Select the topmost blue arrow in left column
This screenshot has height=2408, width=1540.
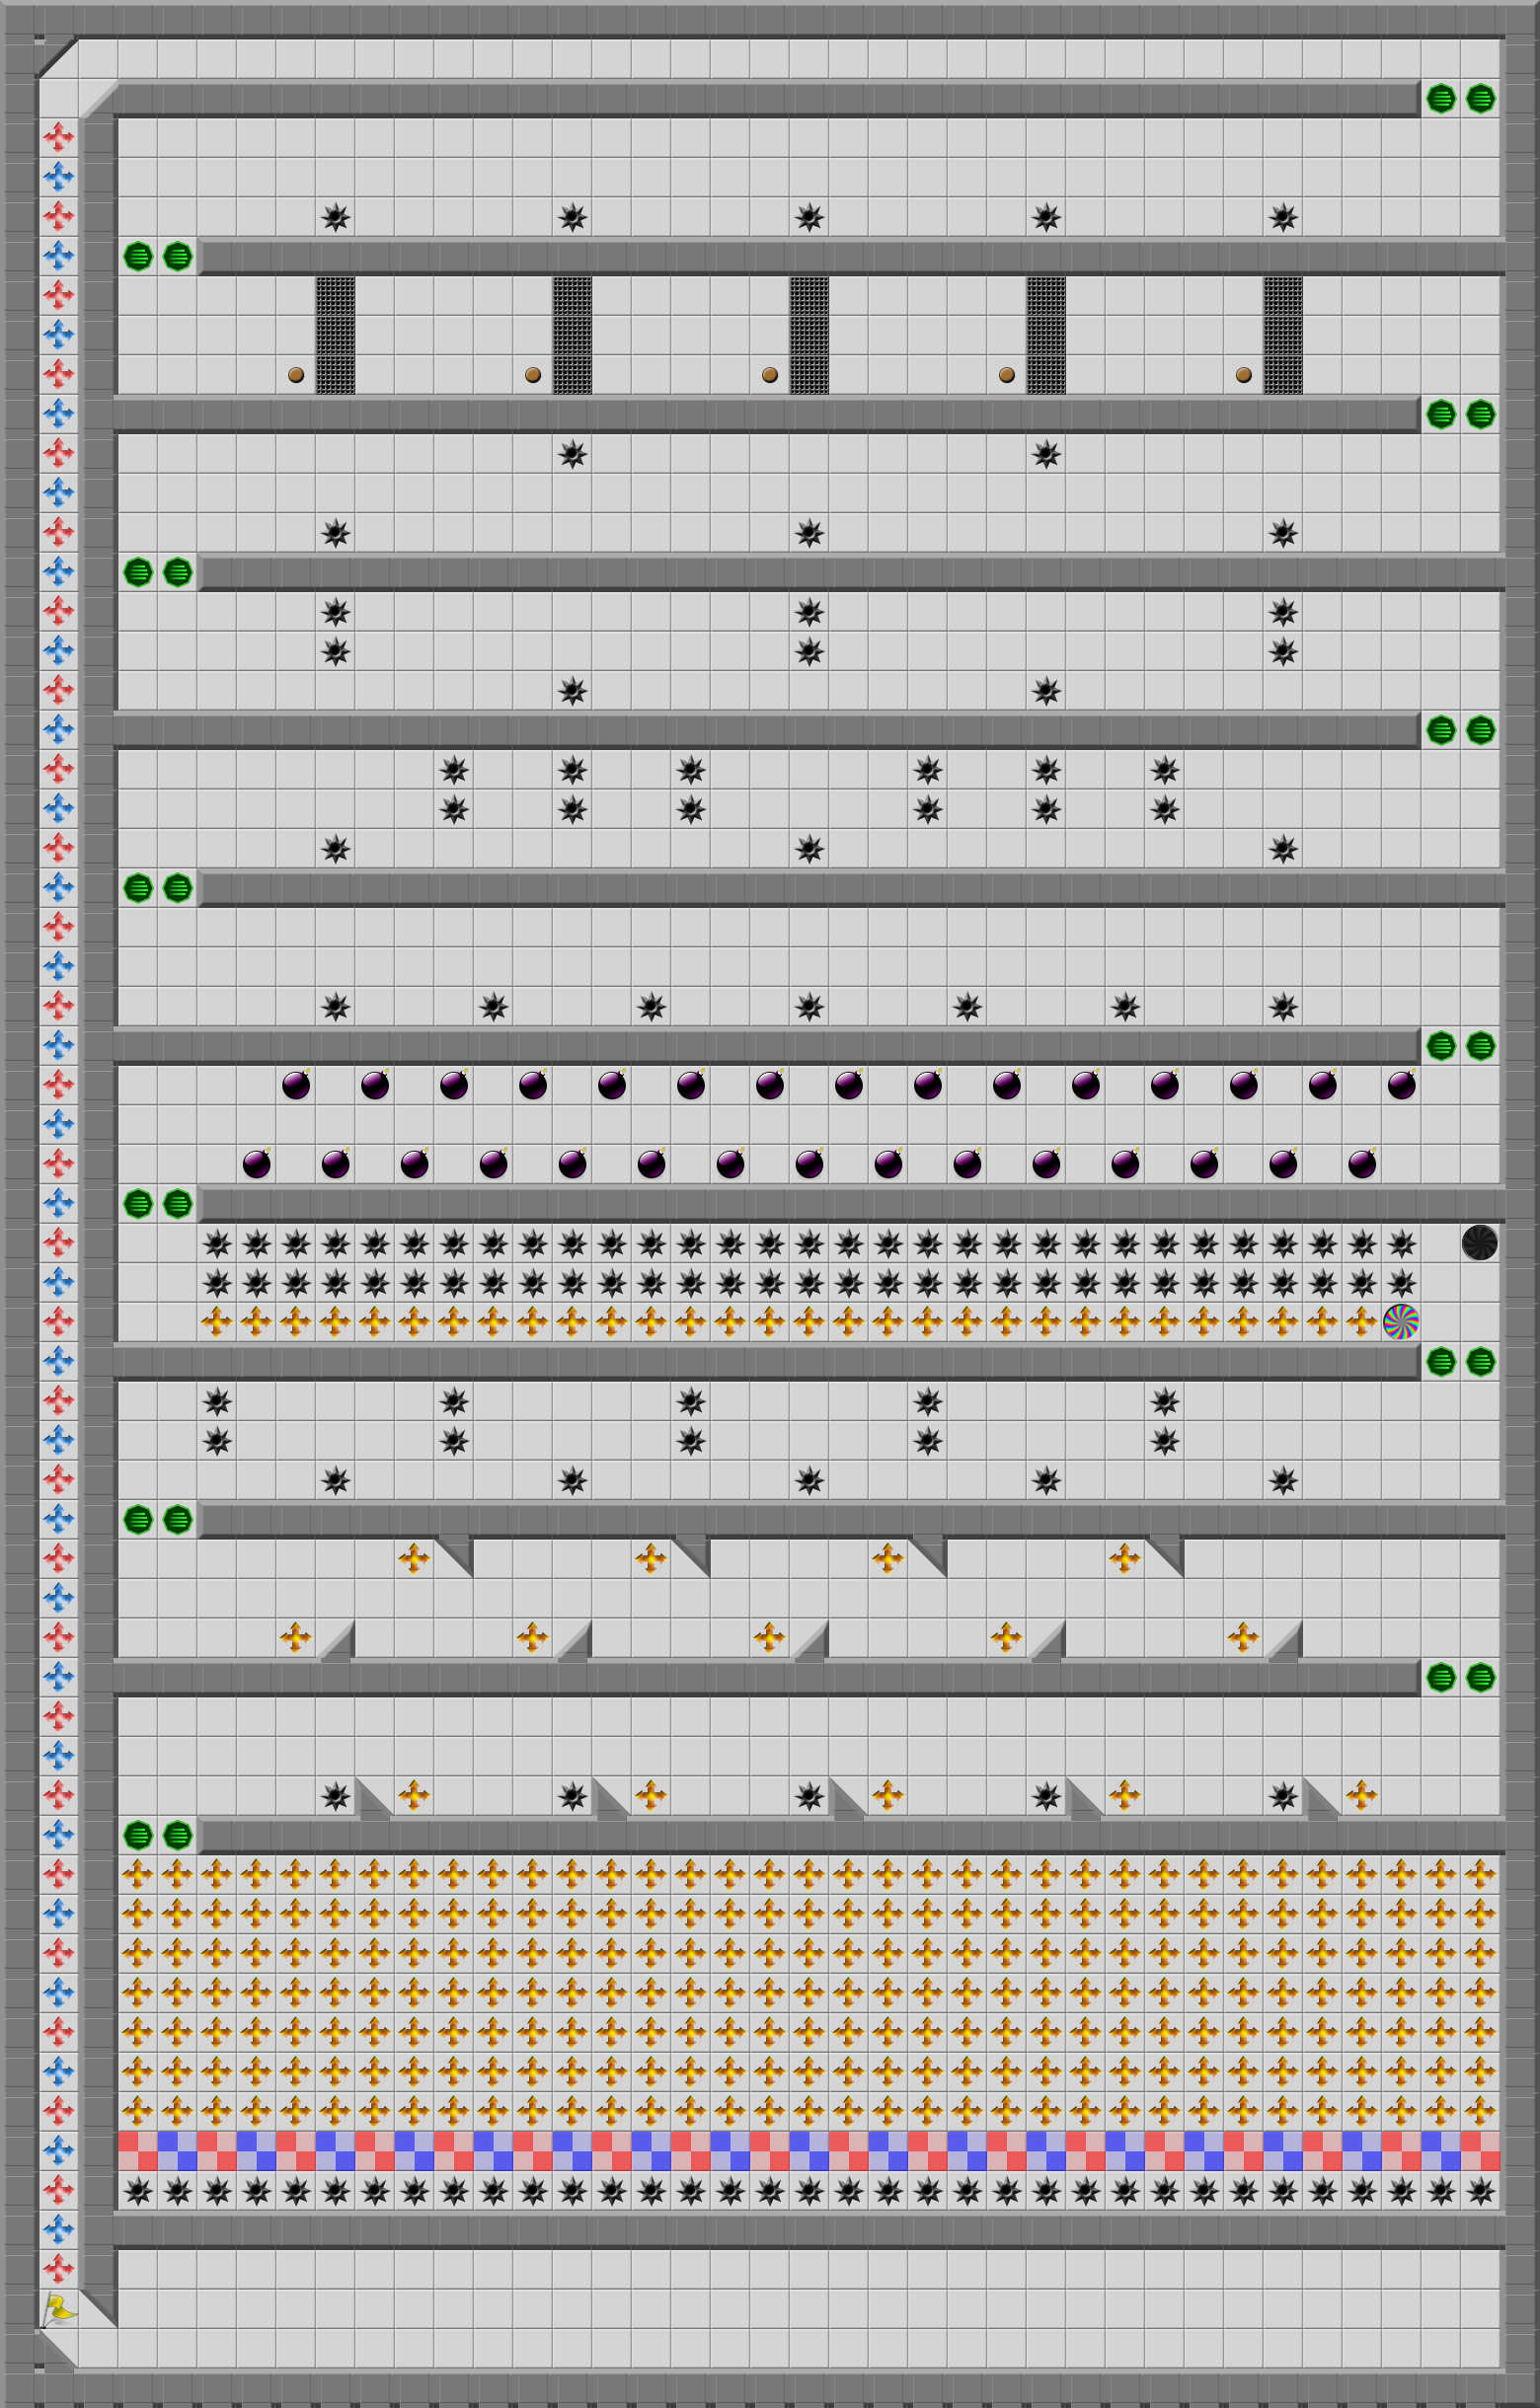click(x=59, y=176)
